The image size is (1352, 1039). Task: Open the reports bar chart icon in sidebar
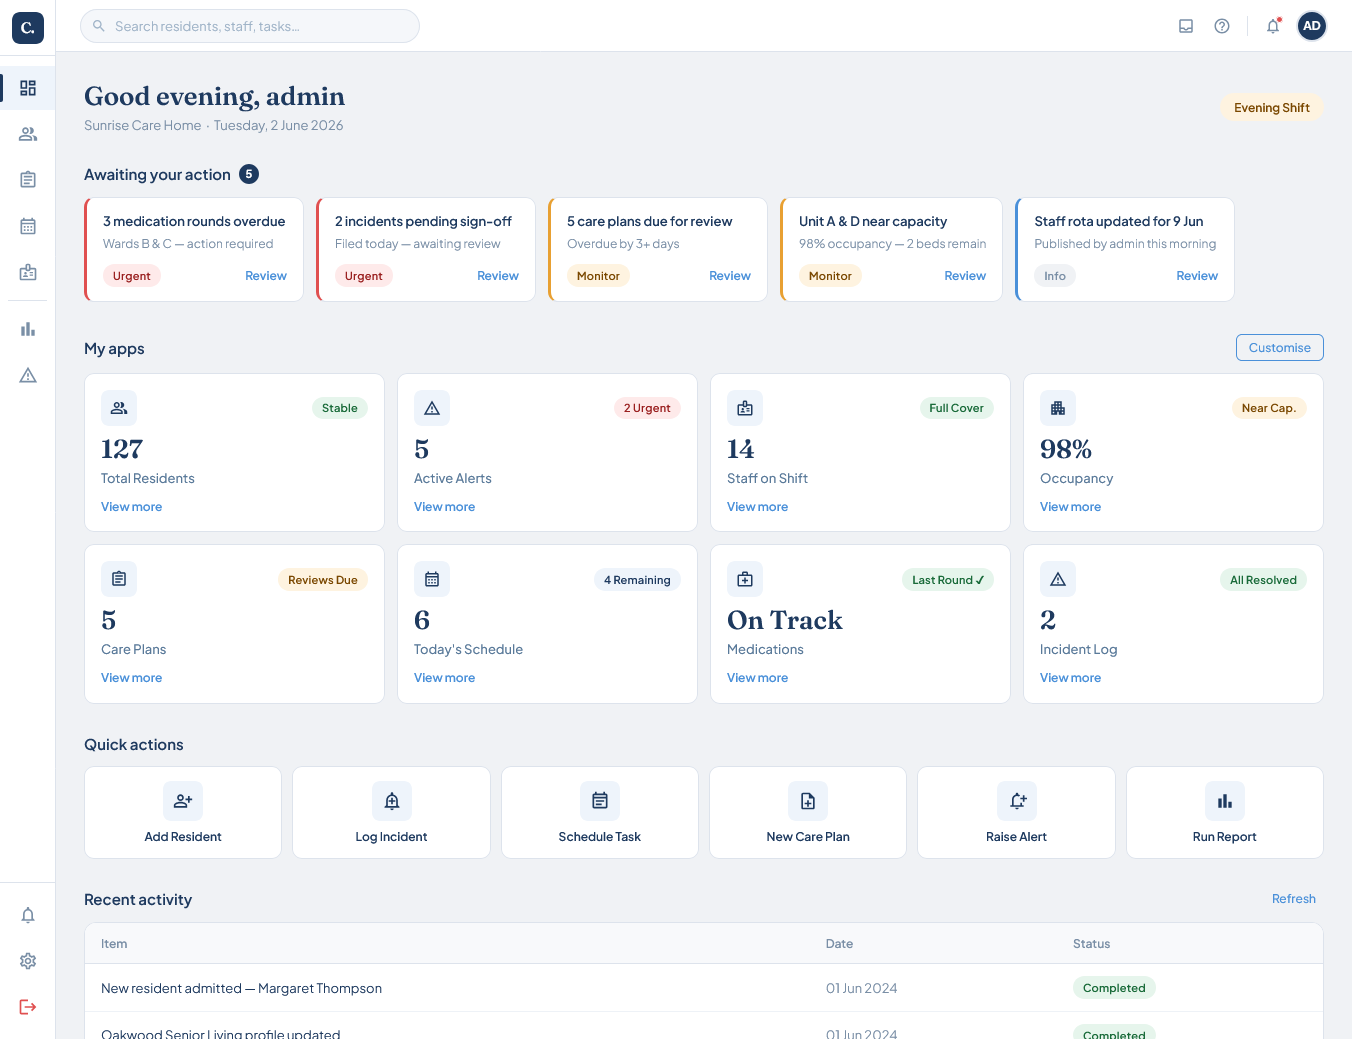28,329
